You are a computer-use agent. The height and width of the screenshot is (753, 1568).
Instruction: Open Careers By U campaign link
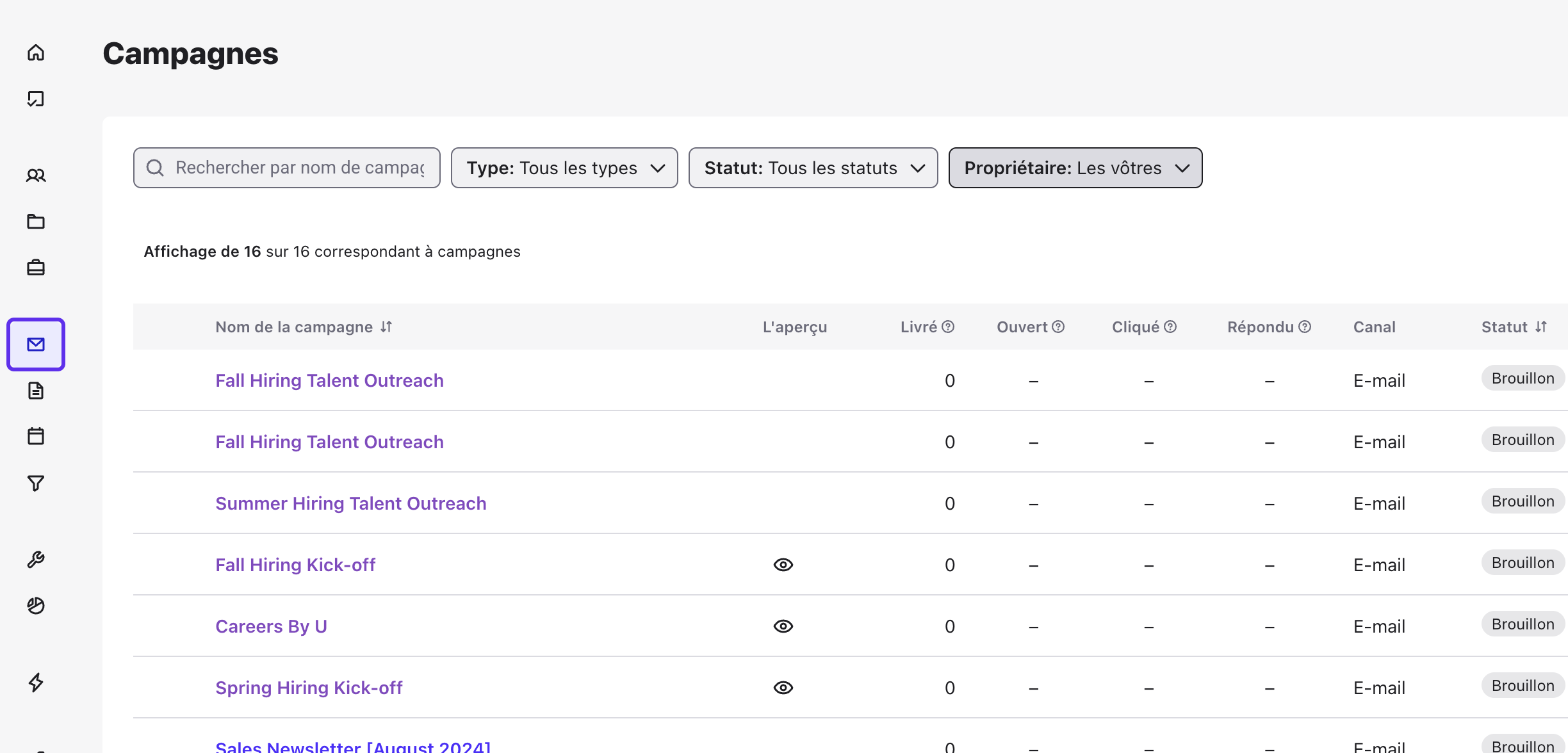pyautogui.click(x=271, y=627)
